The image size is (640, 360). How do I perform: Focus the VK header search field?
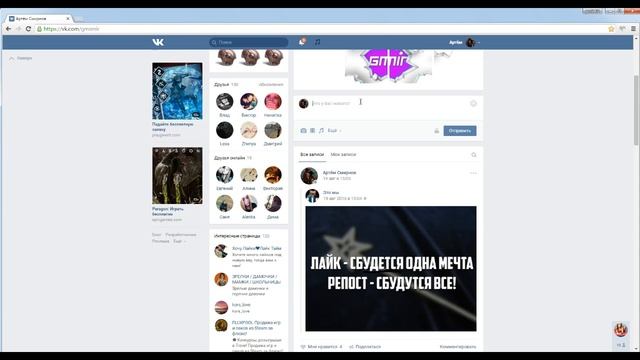coord(249,42)
